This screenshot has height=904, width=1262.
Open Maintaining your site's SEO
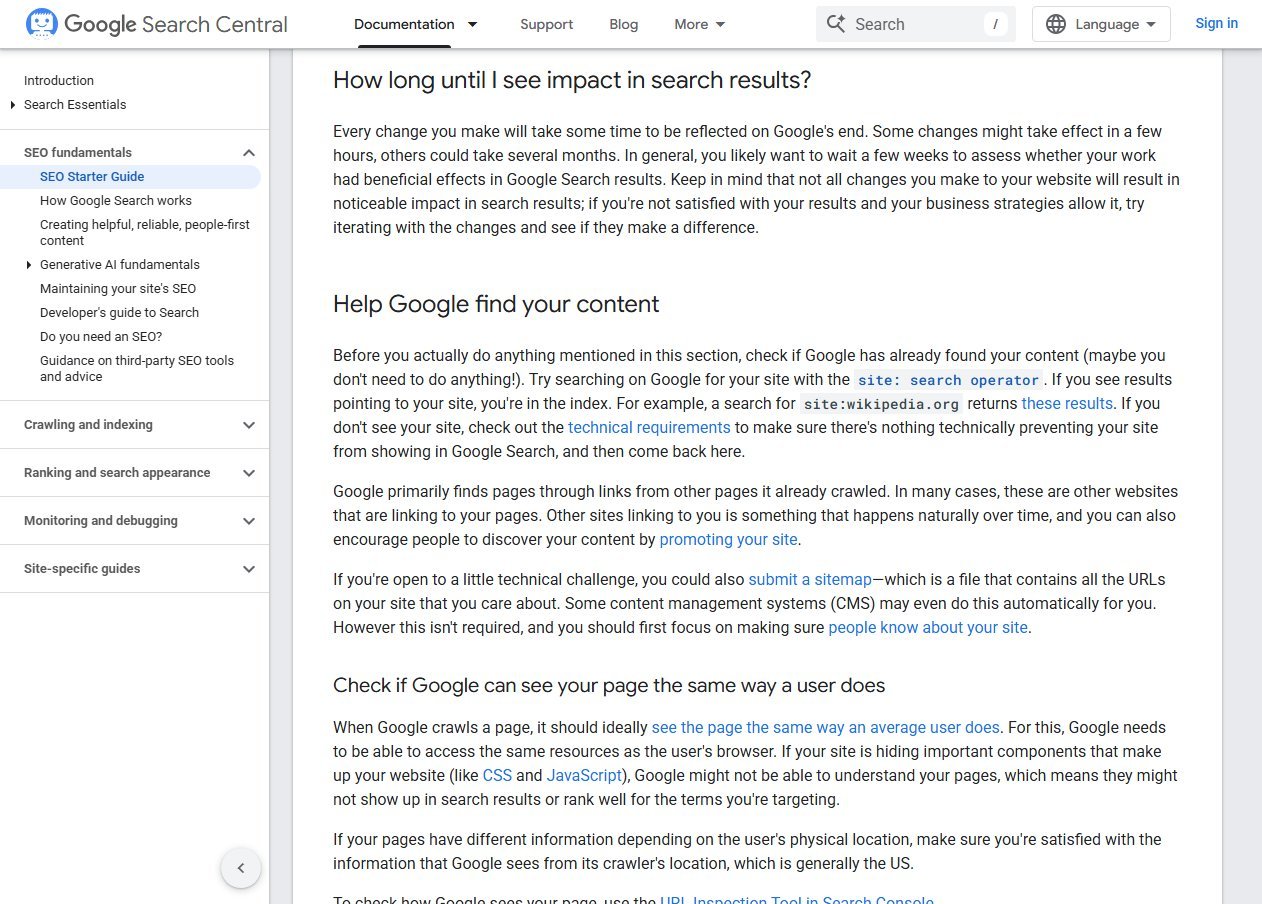118,289
